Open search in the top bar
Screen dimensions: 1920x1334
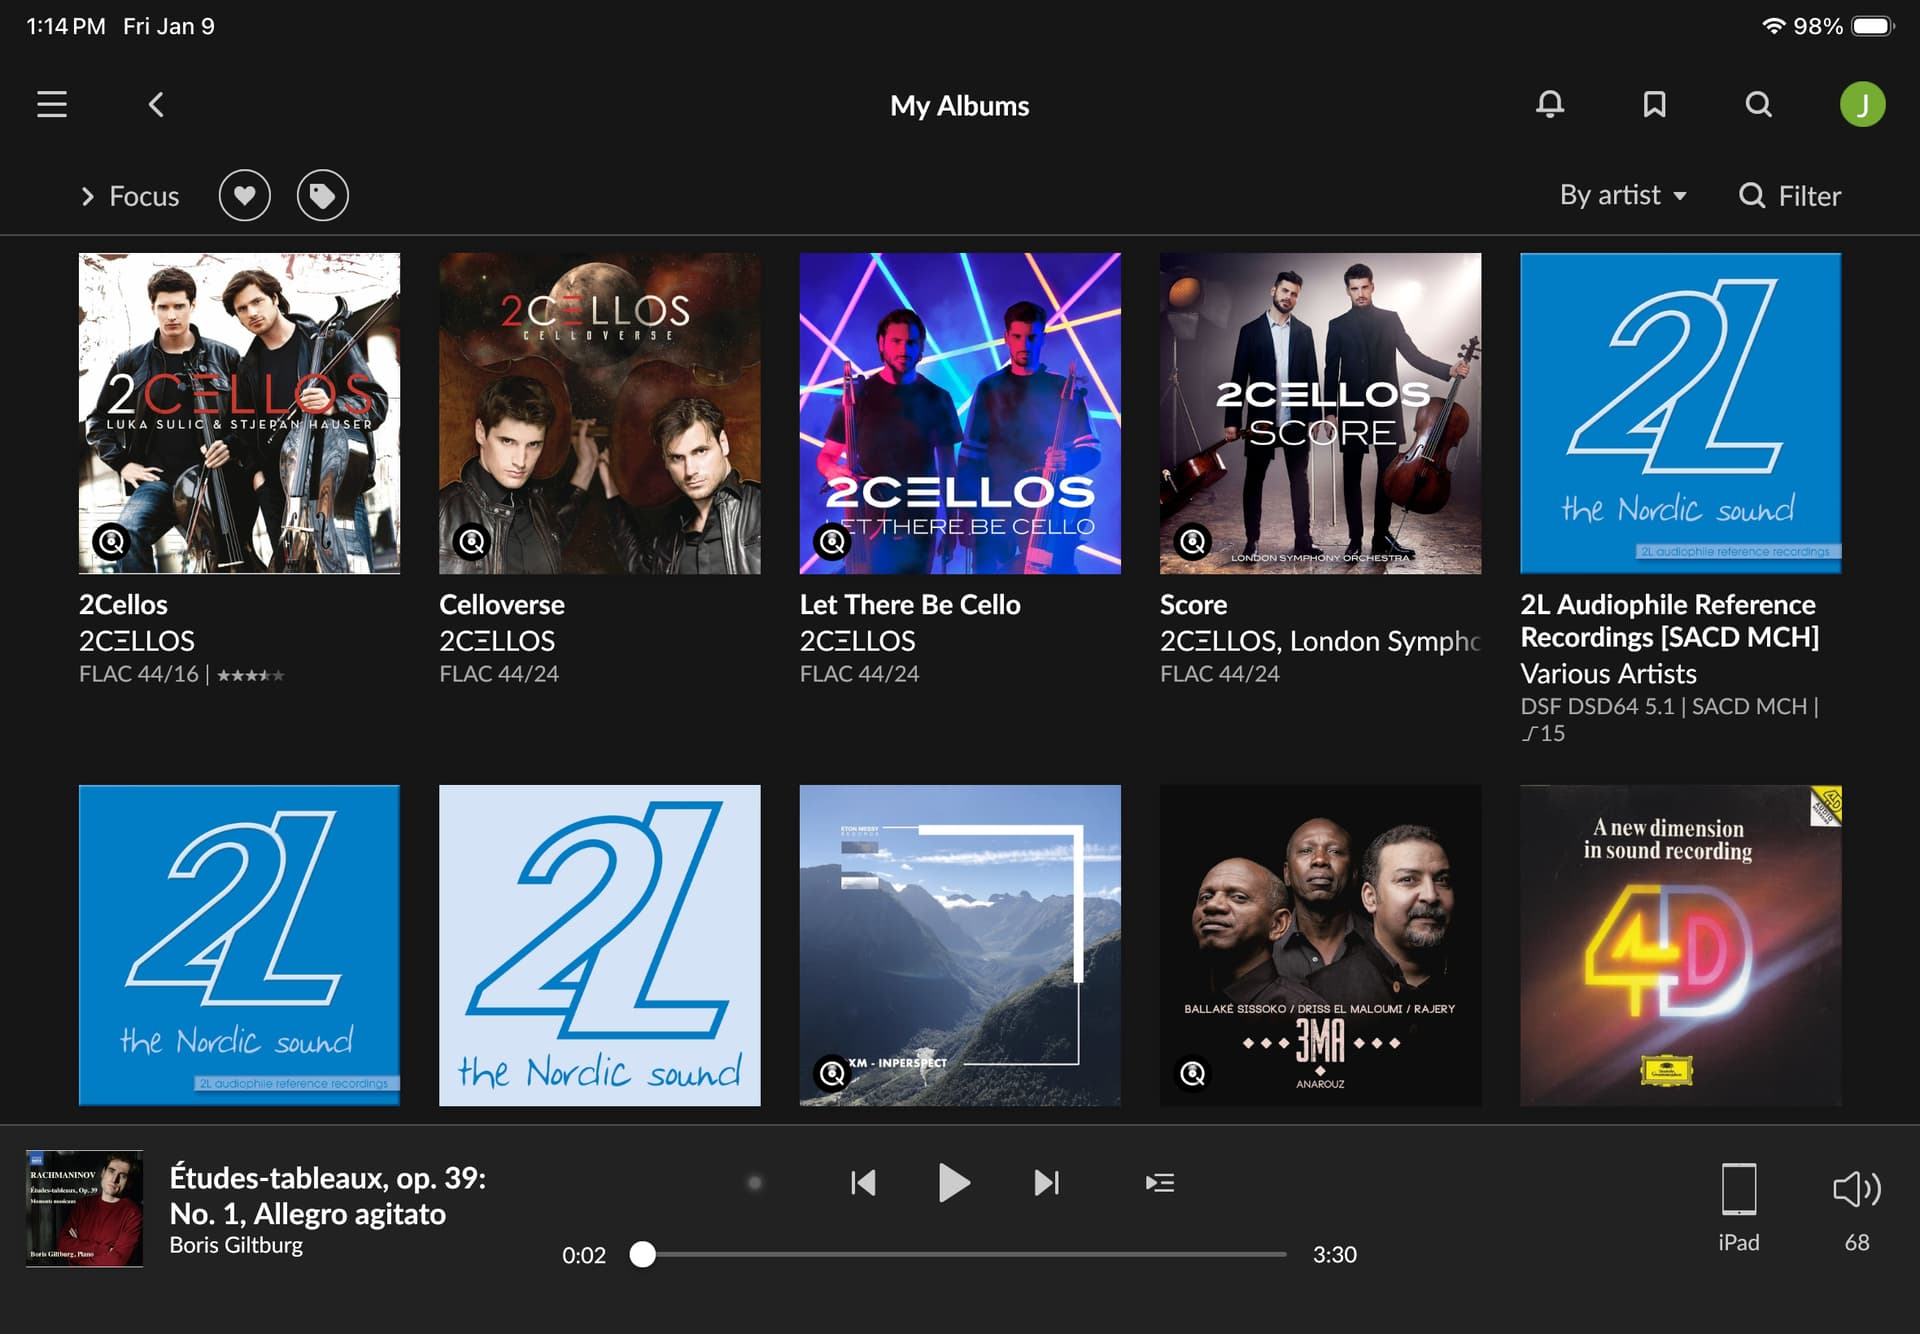pyautogui.click(x=1758, y=104)
